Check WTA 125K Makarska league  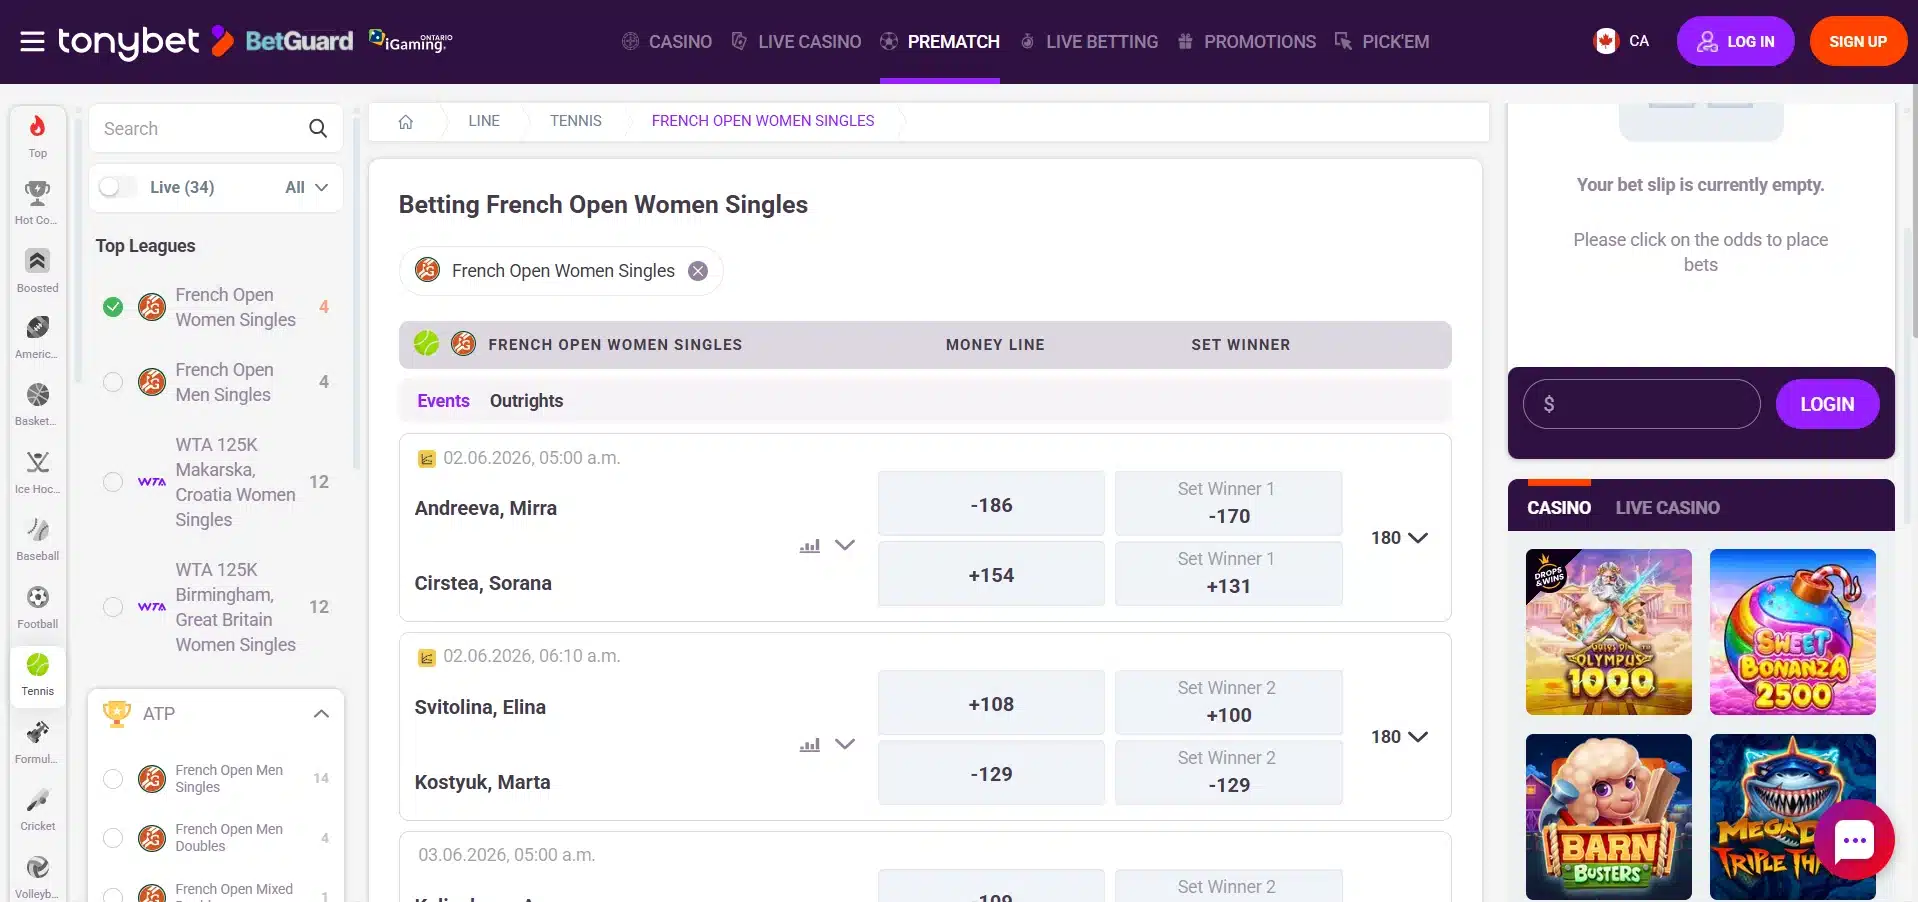click(113, 482)
